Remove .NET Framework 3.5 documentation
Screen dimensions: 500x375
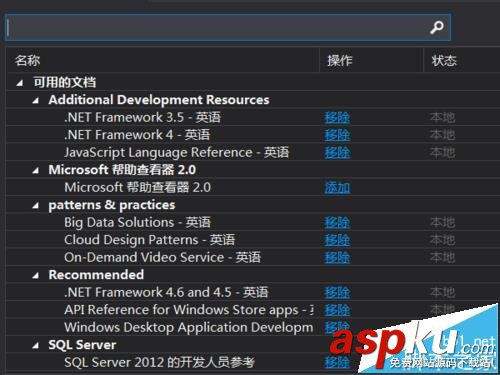(337, 117)
